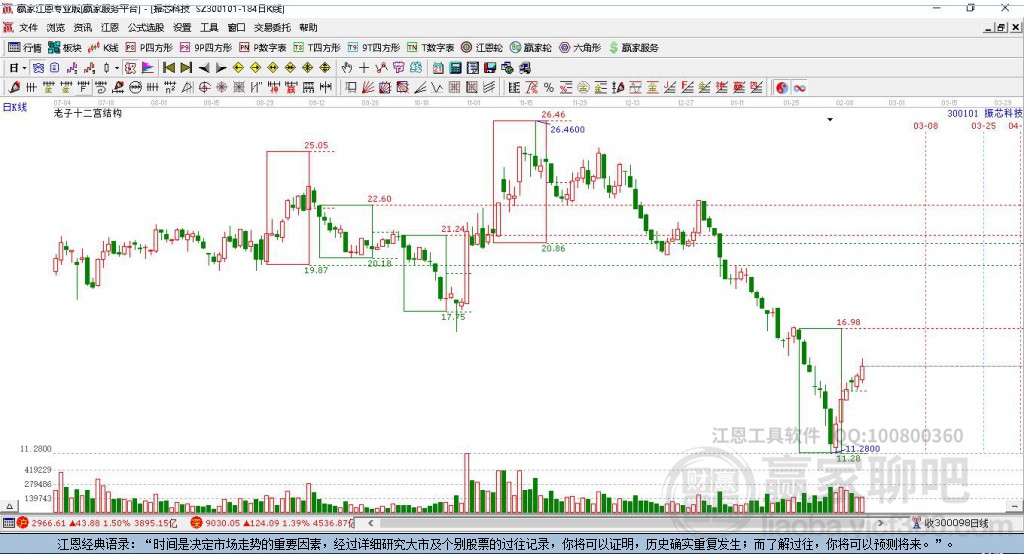Click the yin-yang red blue icon
Image resolution: width=1024 pixels, height=554 pixels.
coord(782,88)
